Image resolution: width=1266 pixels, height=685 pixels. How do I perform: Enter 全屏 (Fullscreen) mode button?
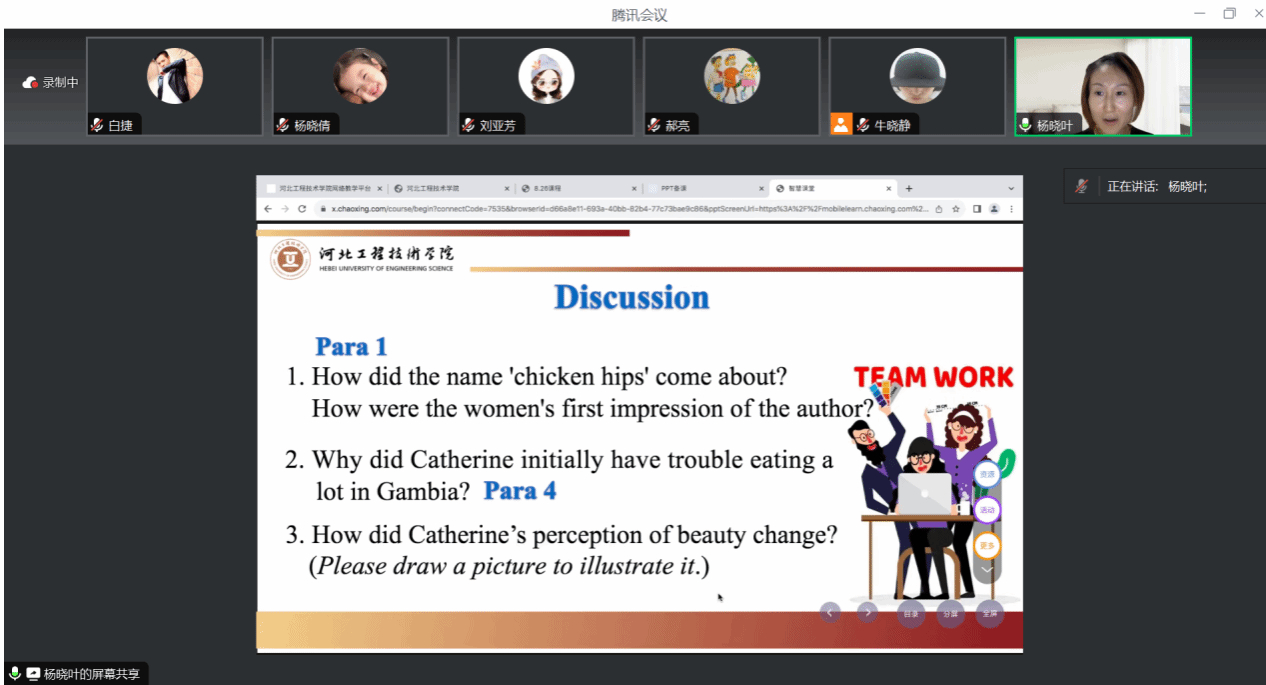[x=989, y=614]
